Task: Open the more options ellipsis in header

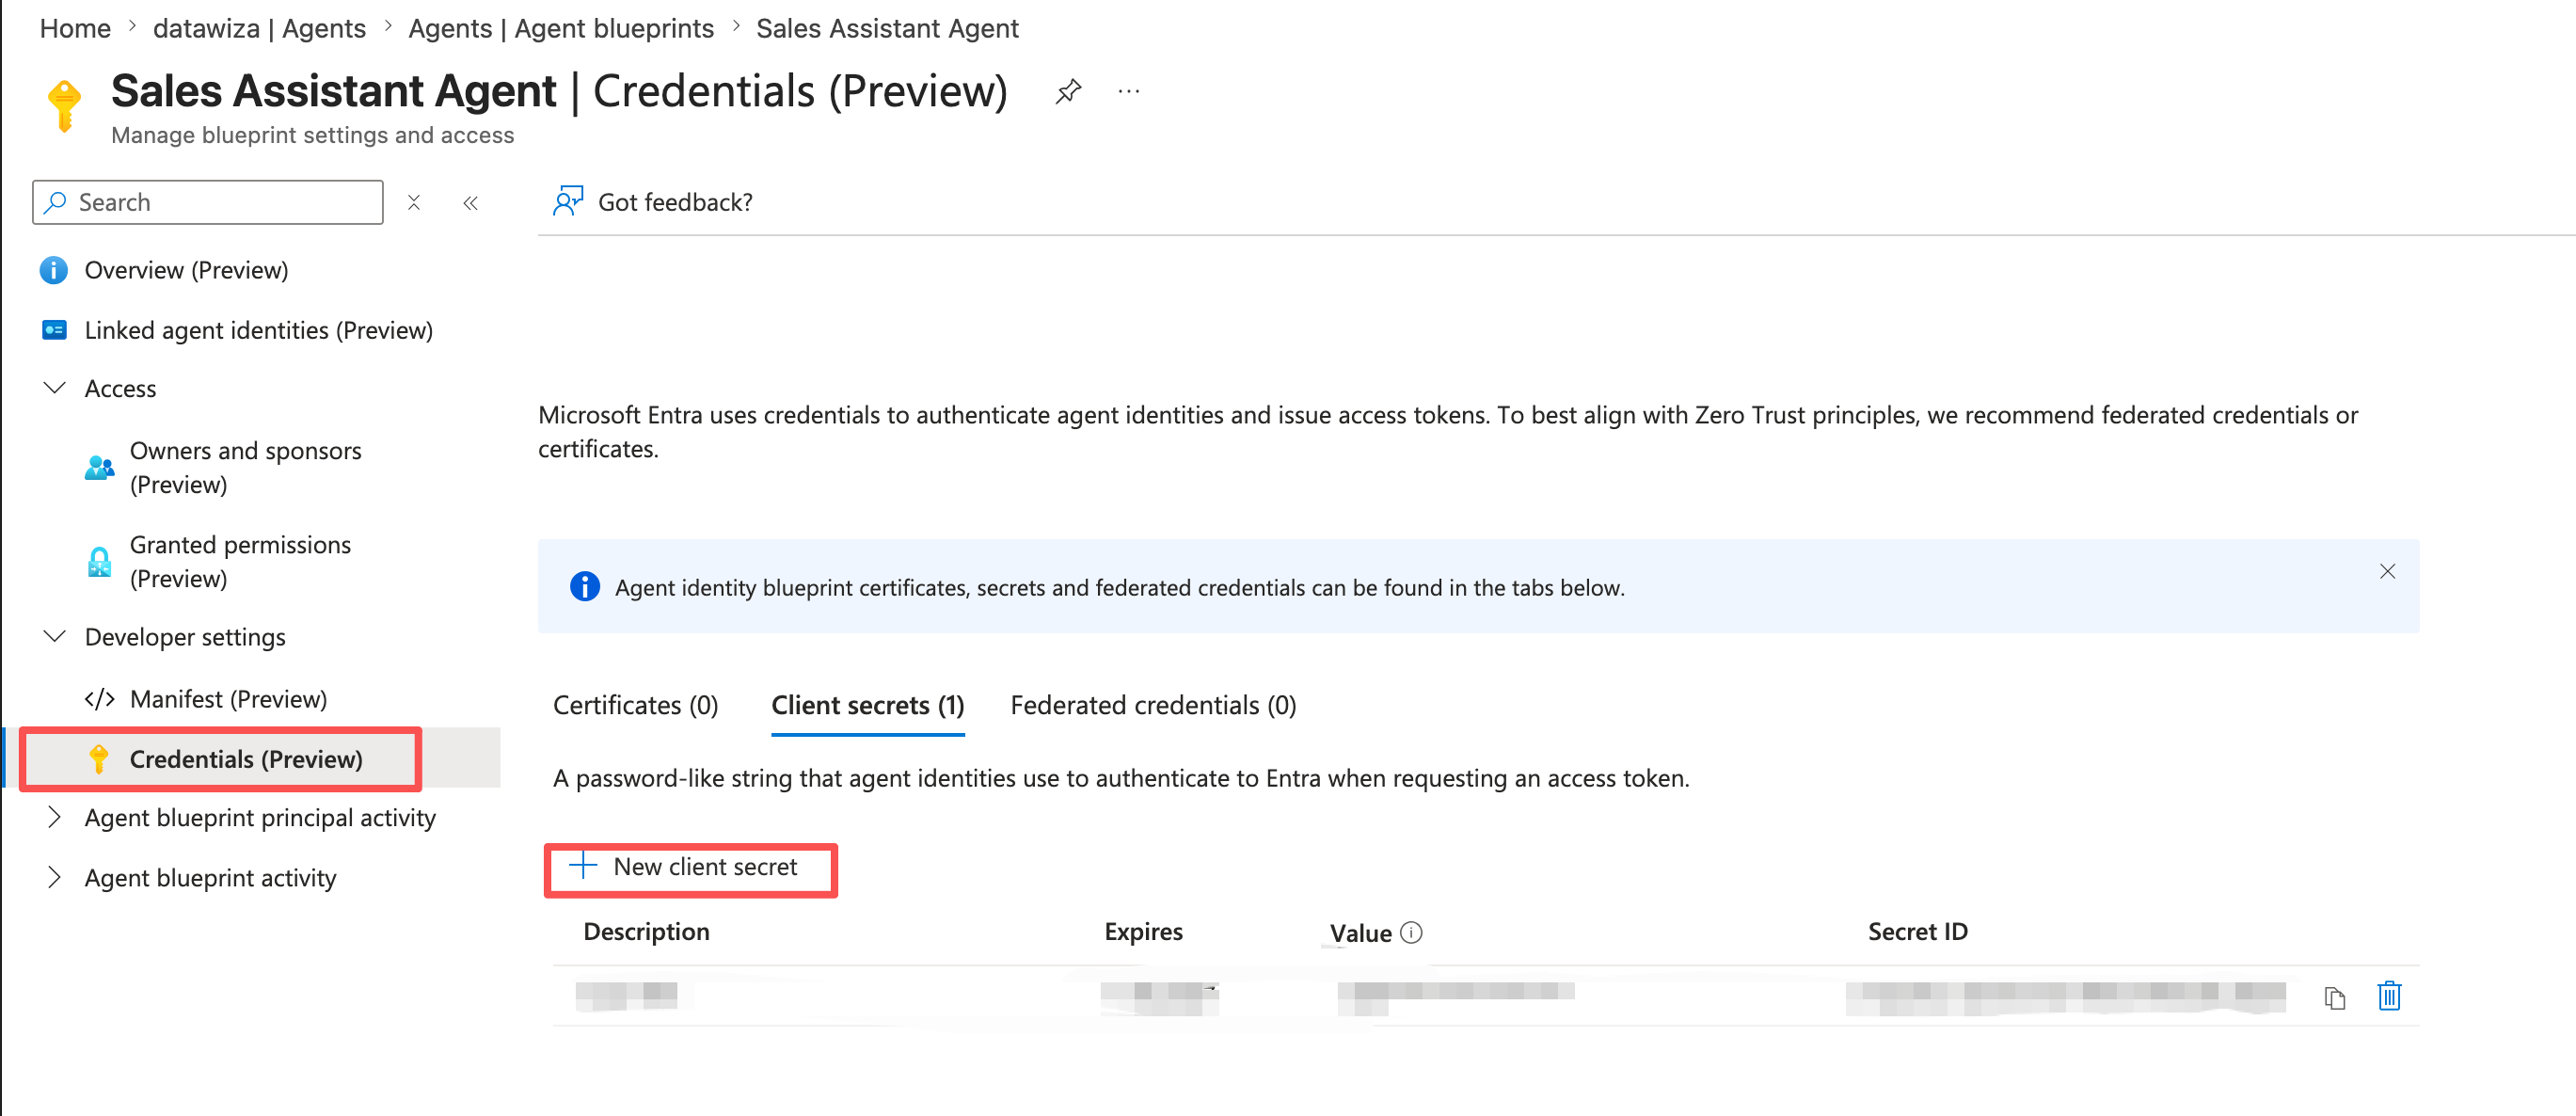Action: (1129, 92)
